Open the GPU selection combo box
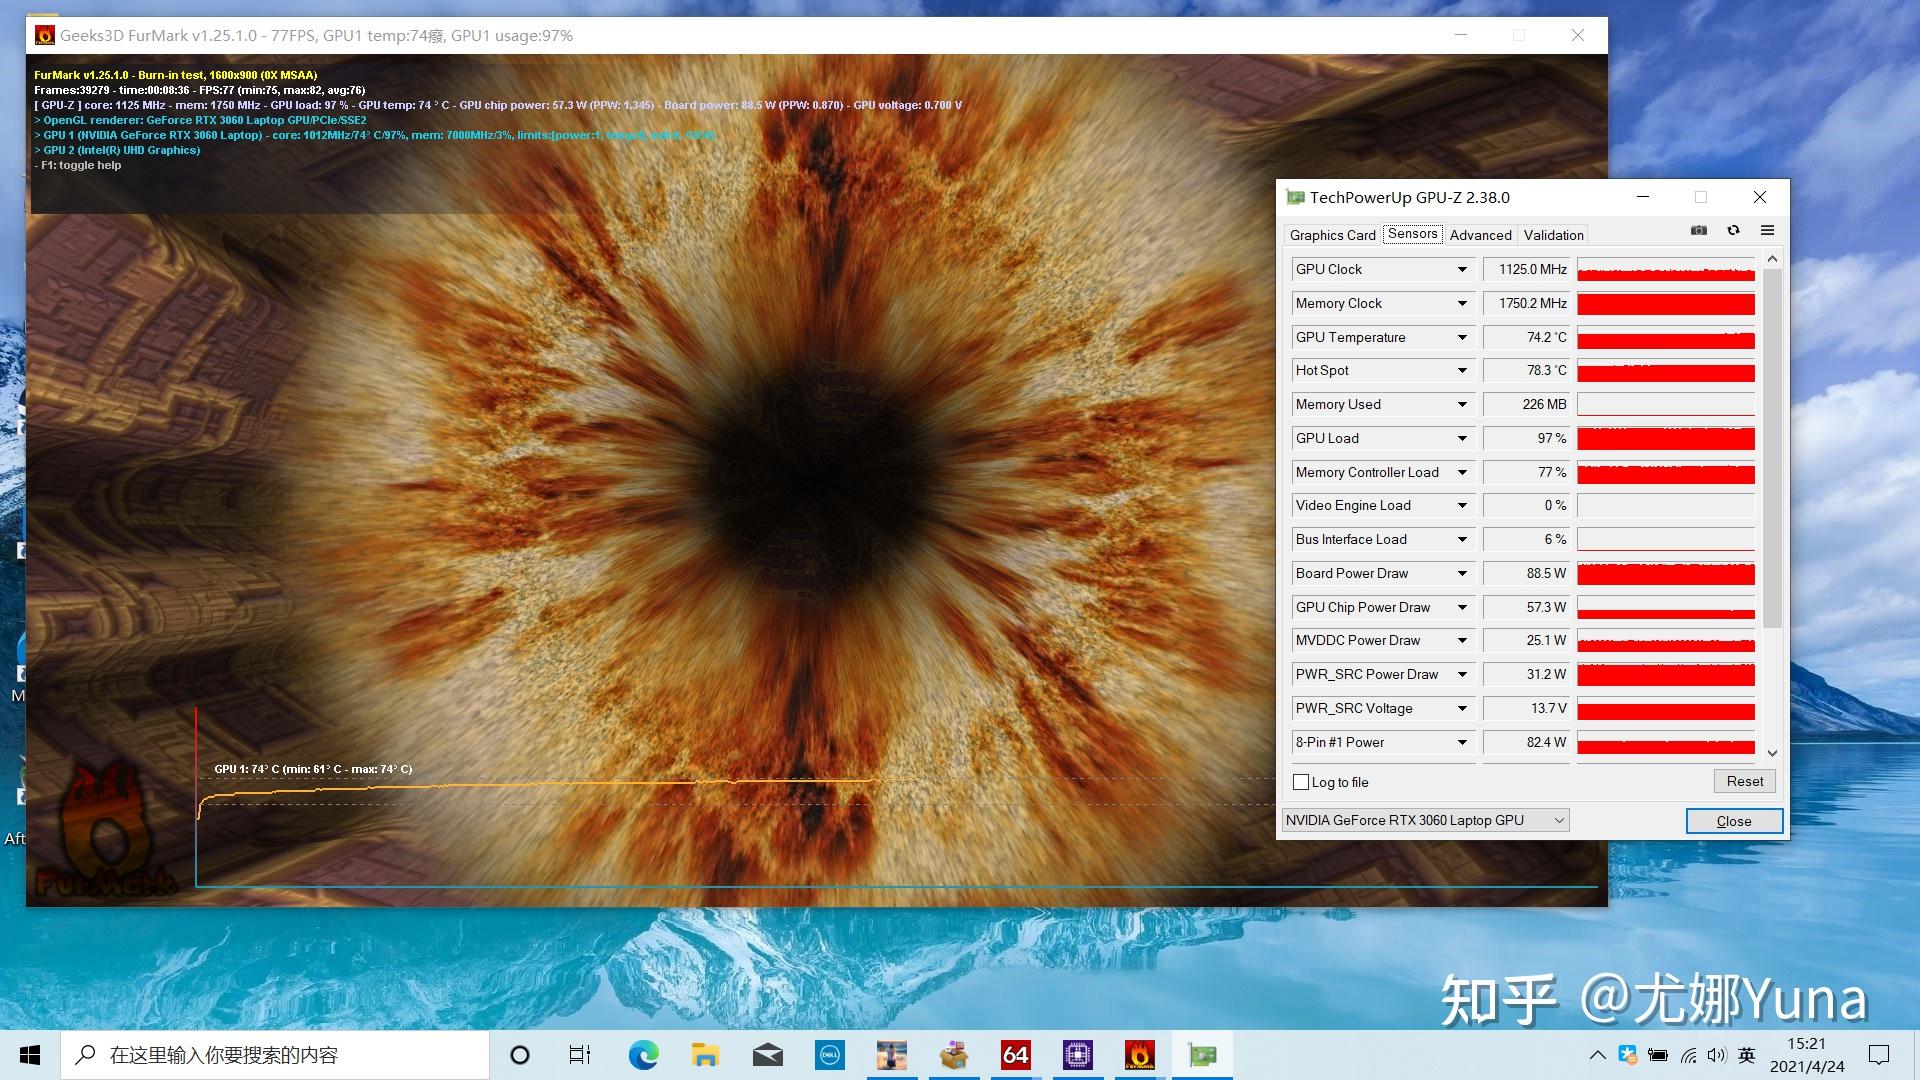The height and width of the screenshot is (1080, 1920). point(1425,820)
